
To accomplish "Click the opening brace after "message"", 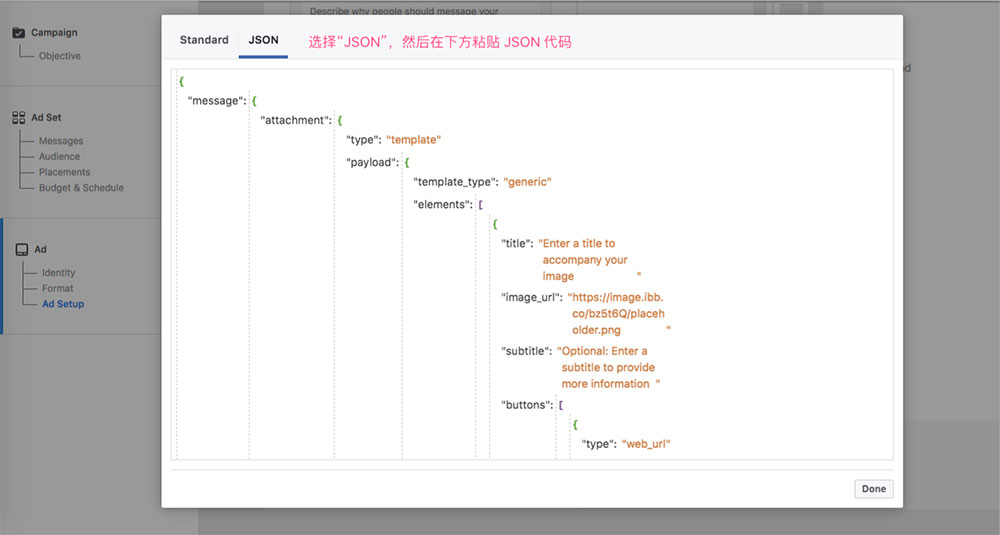I will tap(254, 101).
